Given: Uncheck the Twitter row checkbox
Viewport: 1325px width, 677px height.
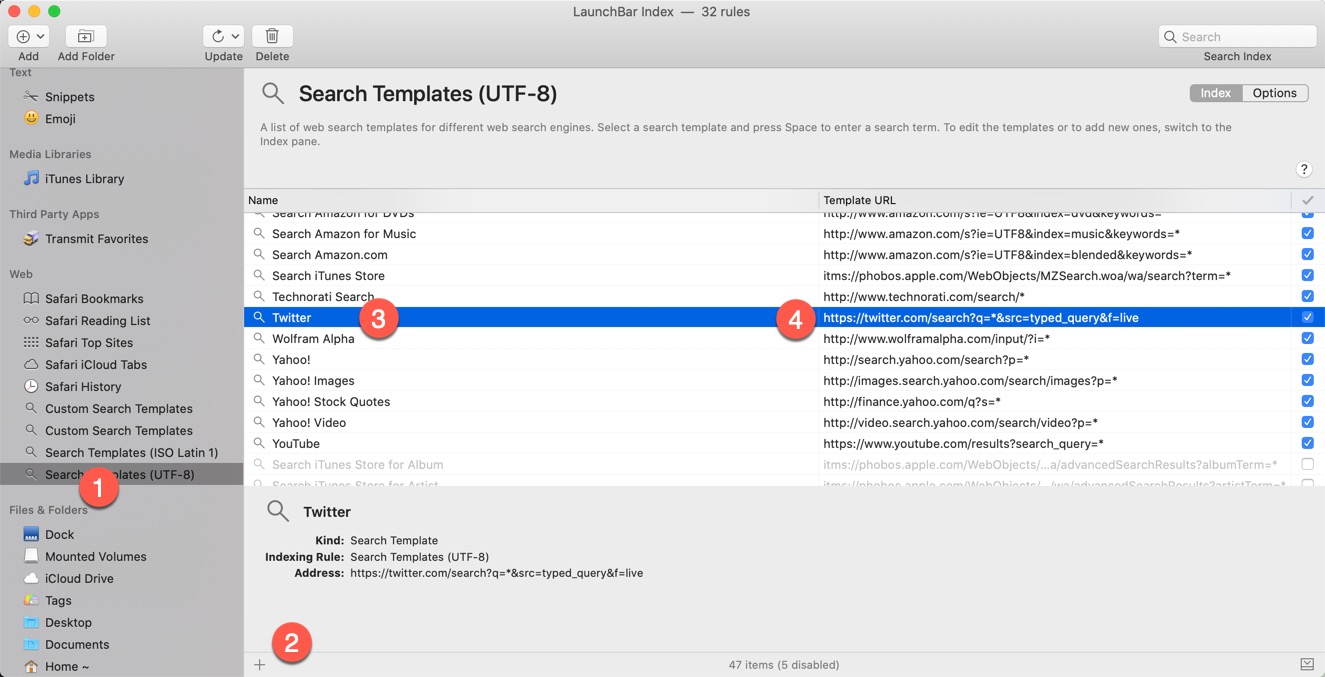Looking at the screenshot, I should 1307,317.
